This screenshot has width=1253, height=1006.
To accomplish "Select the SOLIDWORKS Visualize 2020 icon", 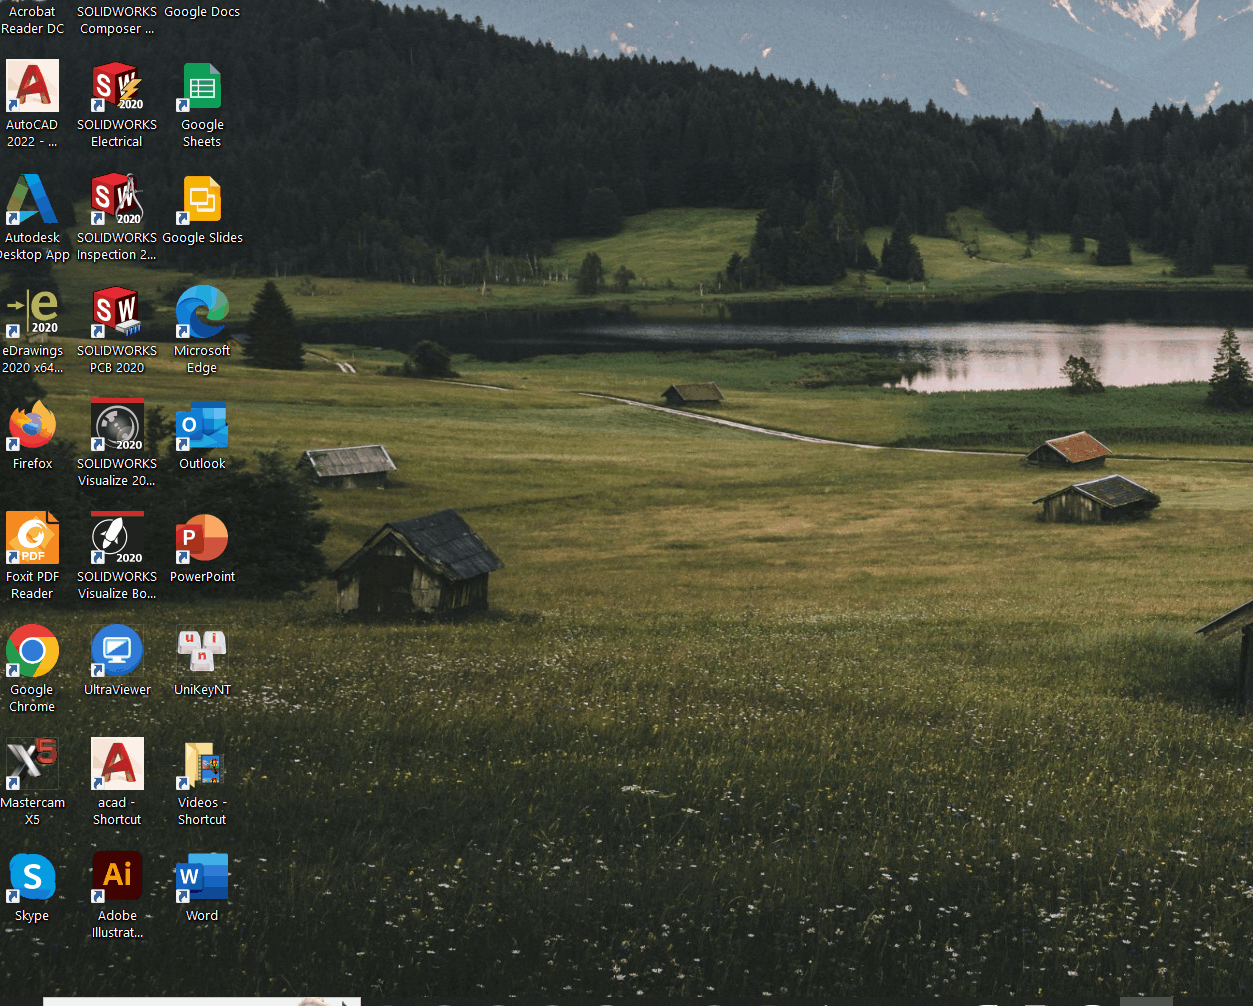I will 117,426.
